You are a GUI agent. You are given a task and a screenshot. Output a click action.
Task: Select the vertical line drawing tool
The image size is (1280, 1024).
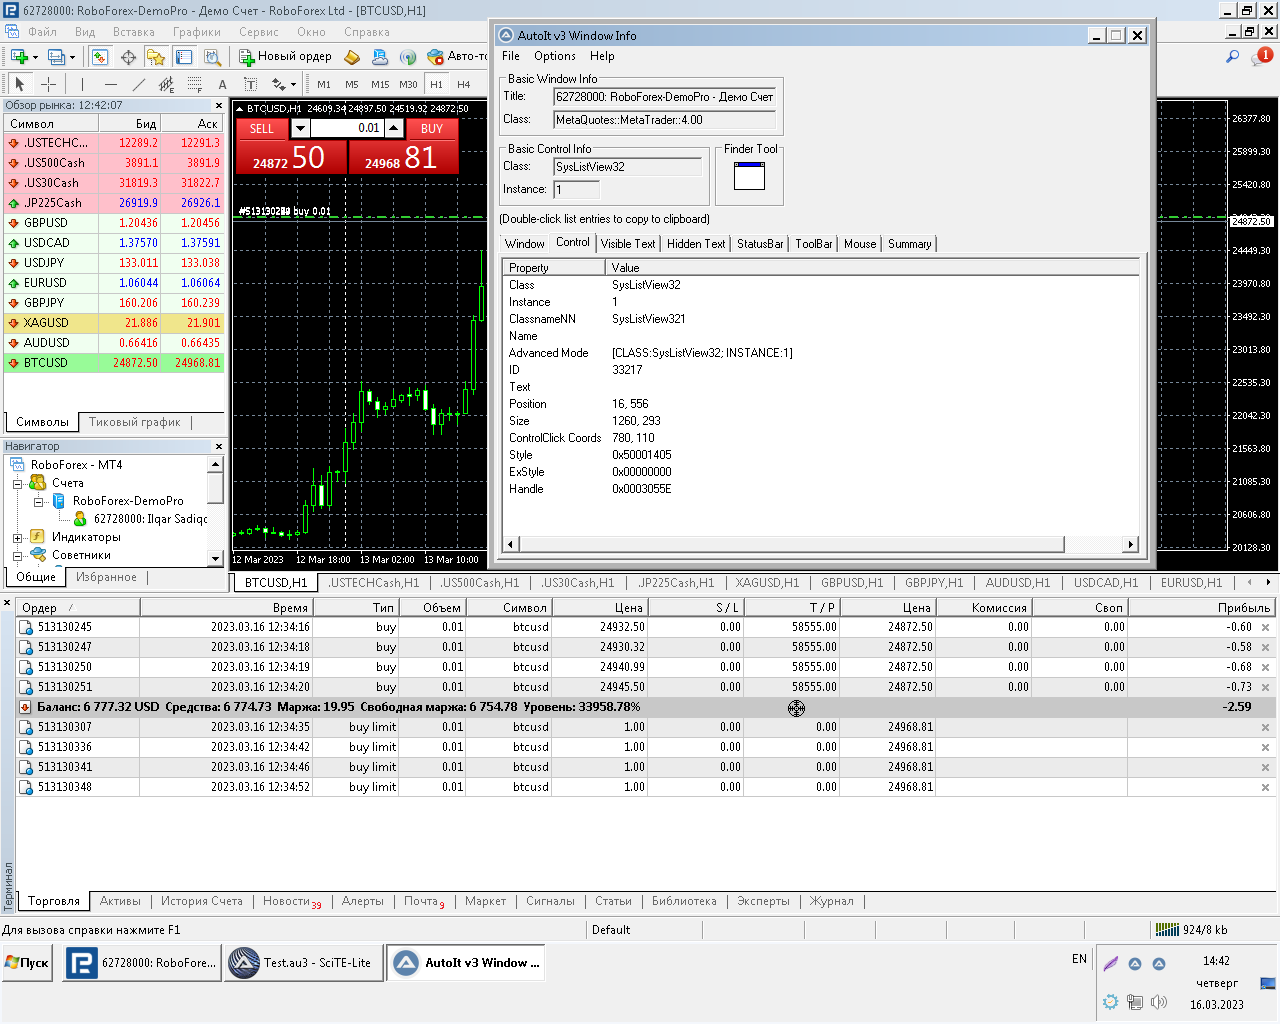pos(82,84)
